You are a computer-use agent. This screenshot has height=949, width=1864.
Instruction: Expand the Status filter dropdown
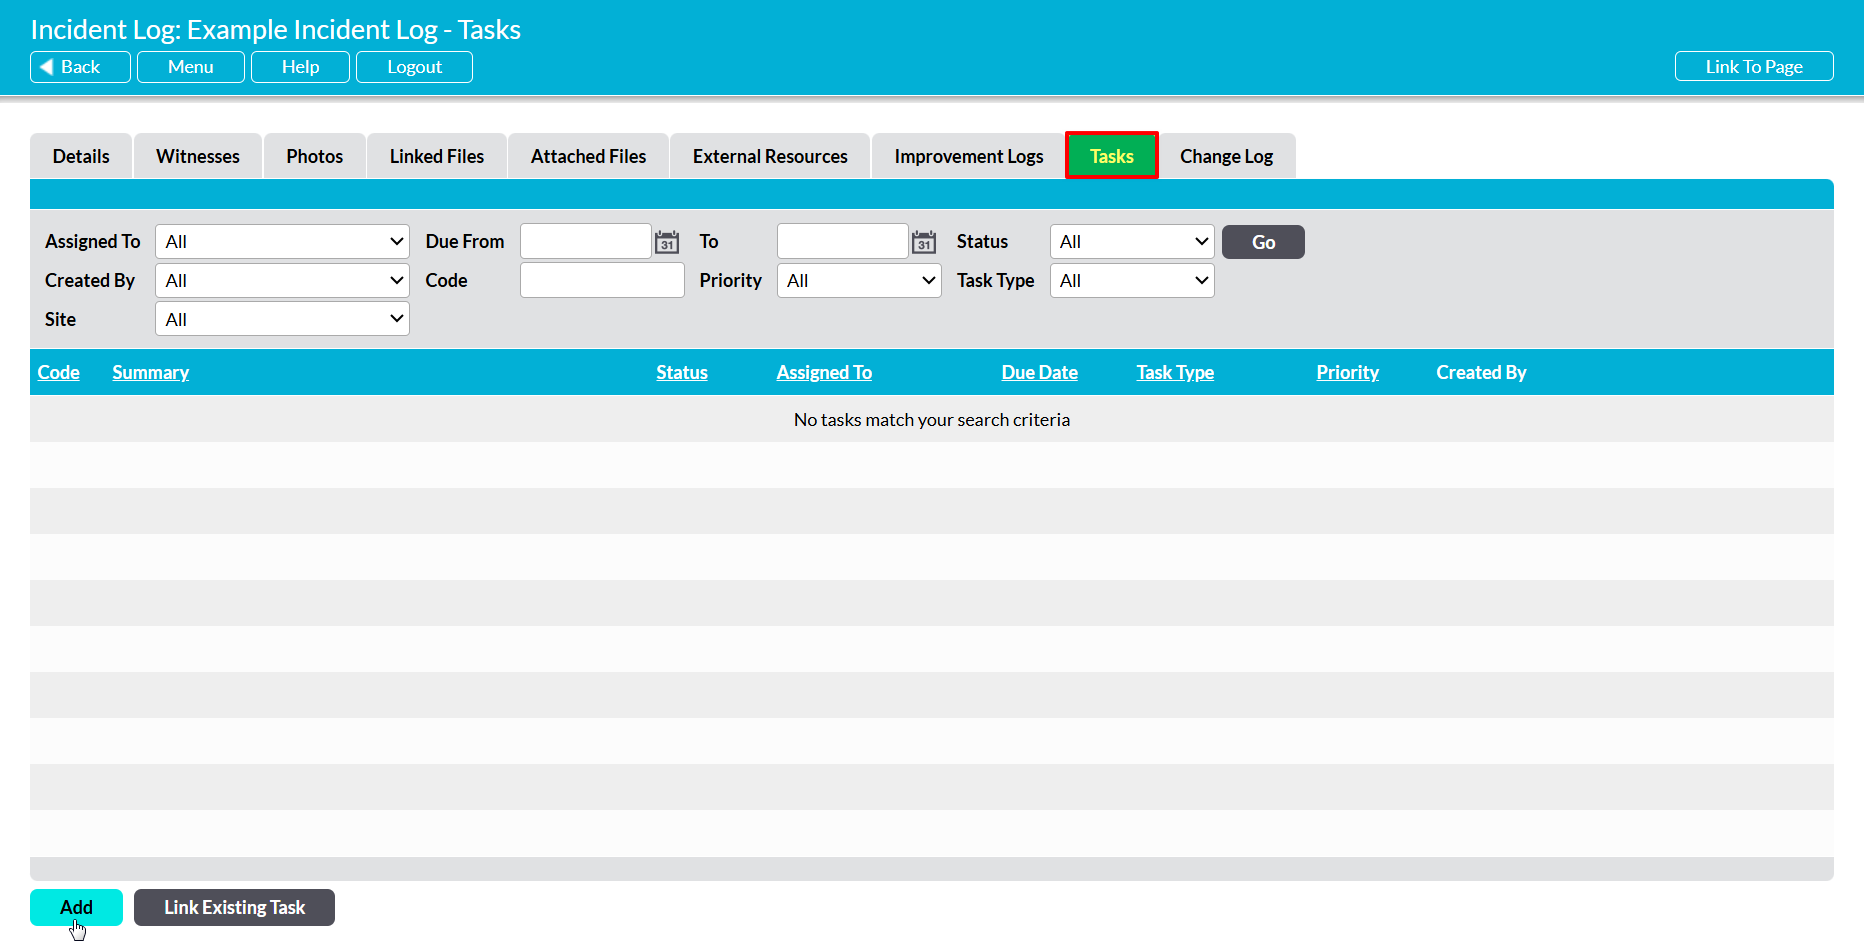click(1132, 242)
